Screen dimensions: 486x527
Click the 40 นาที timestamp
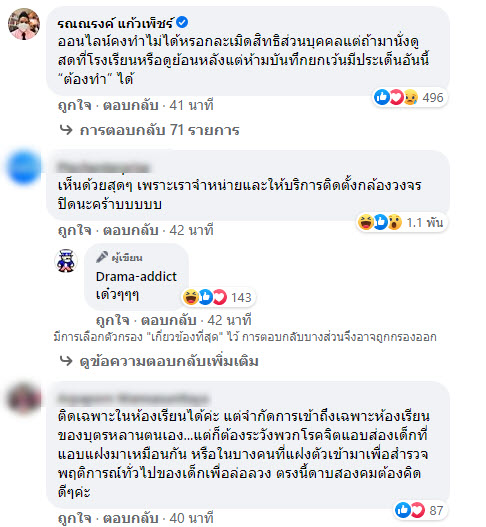click(x=191, y=518)
